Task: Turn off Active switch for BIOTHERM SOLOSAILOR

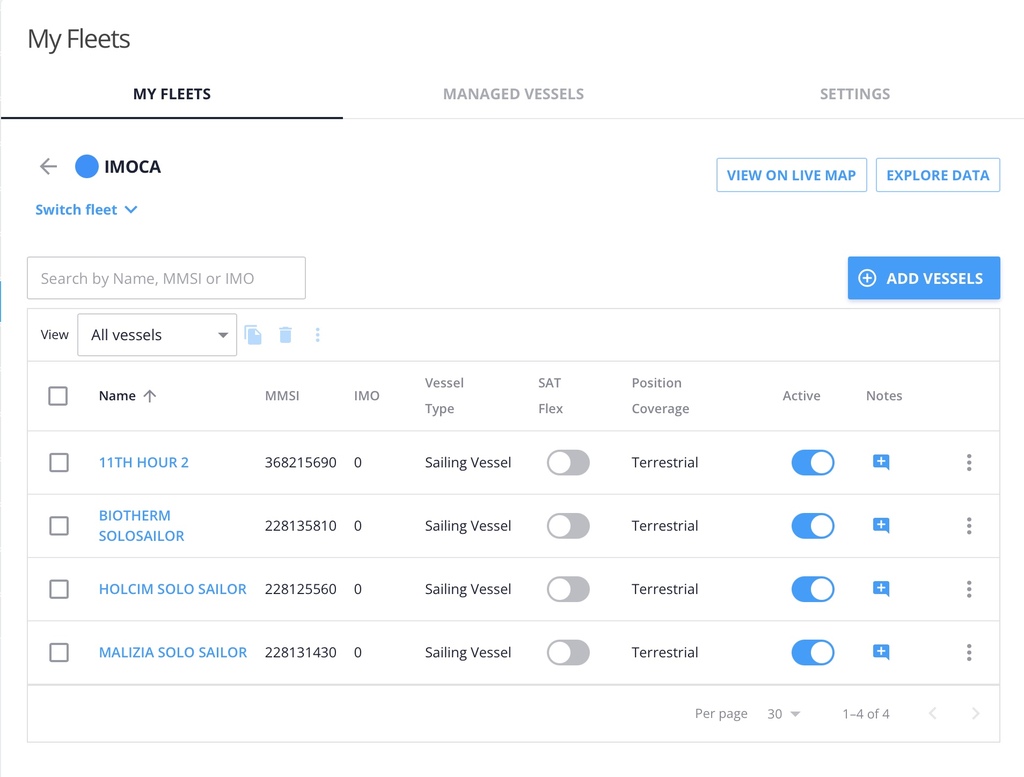Action: pyautogui.click(x=813, y=526)
